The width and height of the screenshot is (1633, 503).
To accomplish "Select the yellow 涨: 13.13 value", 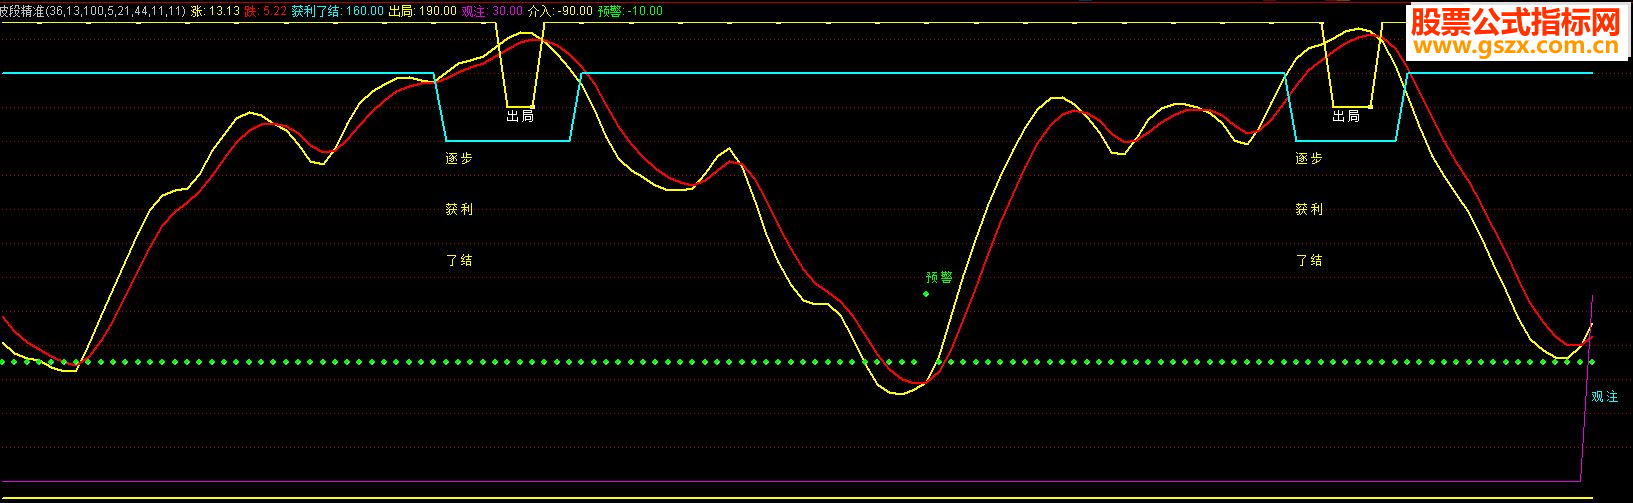I will pyautogui.click(x=215, y=11).
